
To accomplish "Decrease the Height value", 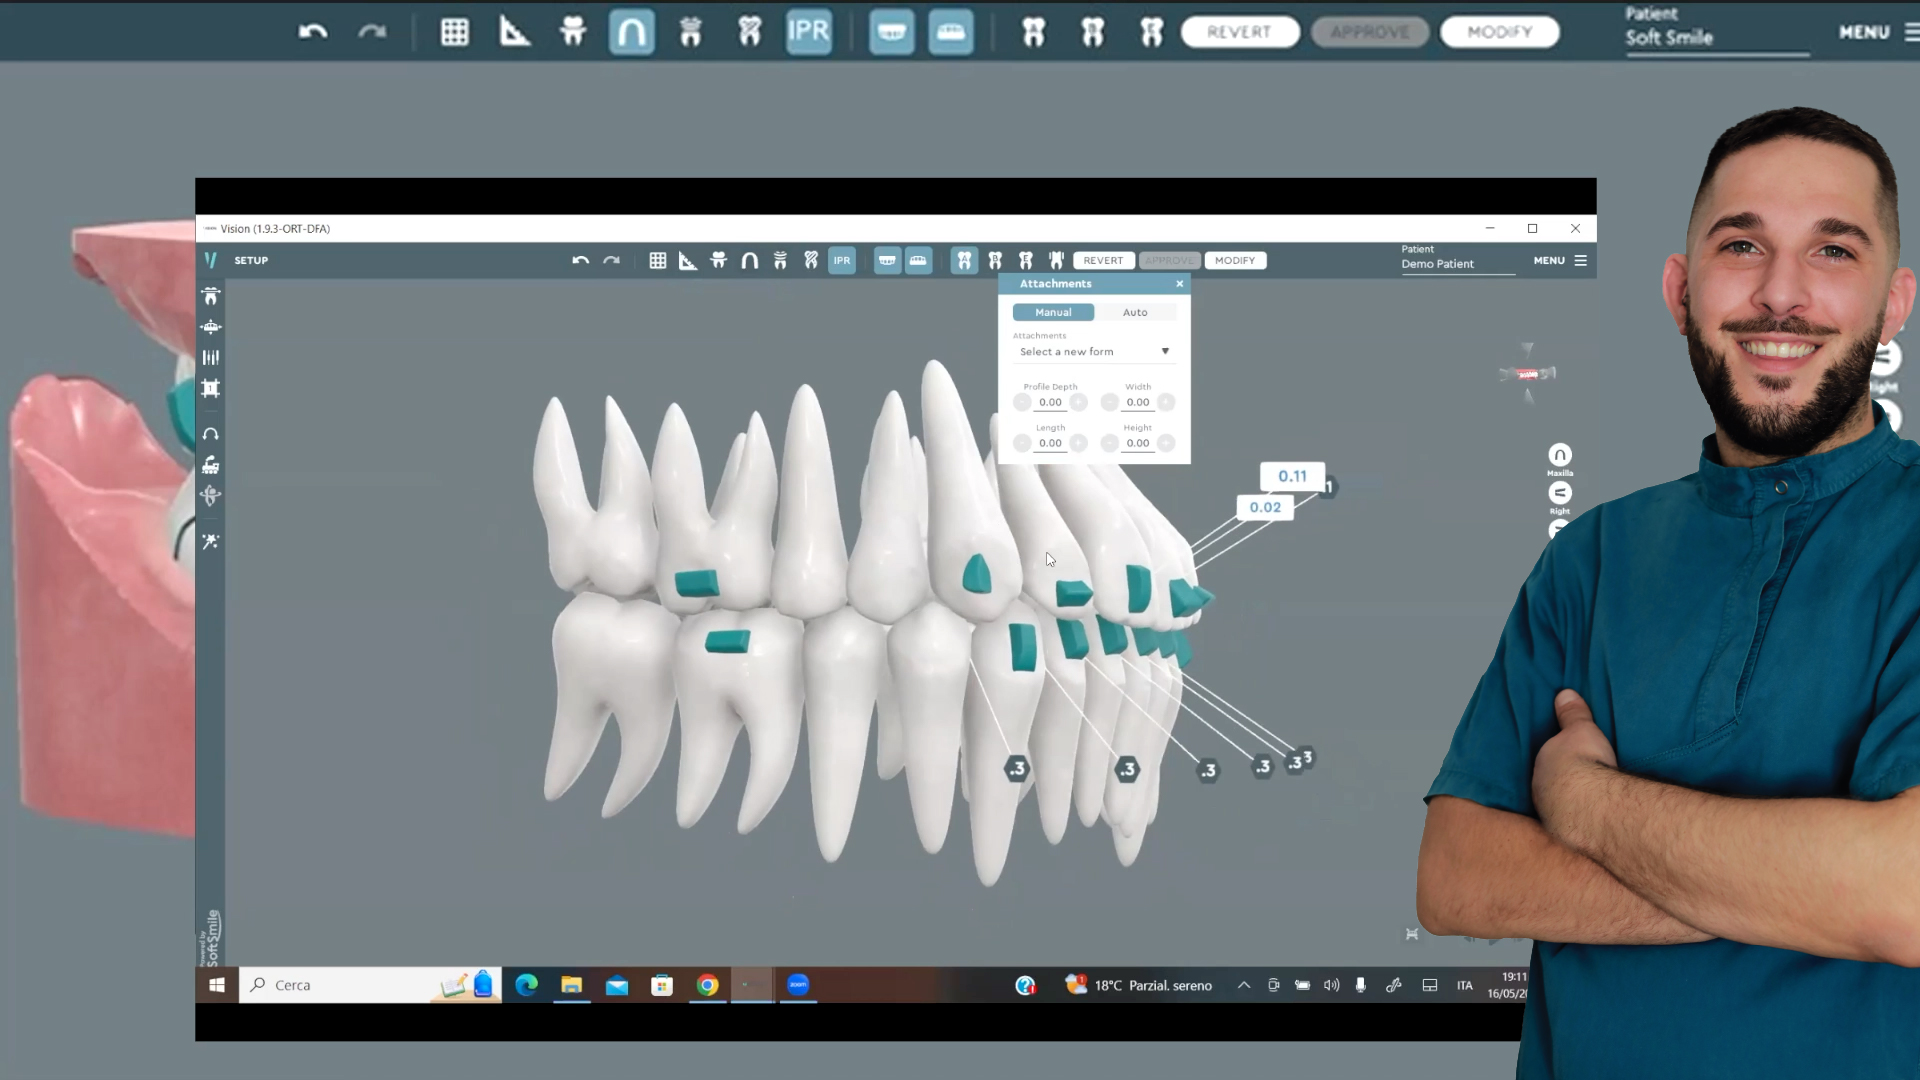I will pos(1110,443).
